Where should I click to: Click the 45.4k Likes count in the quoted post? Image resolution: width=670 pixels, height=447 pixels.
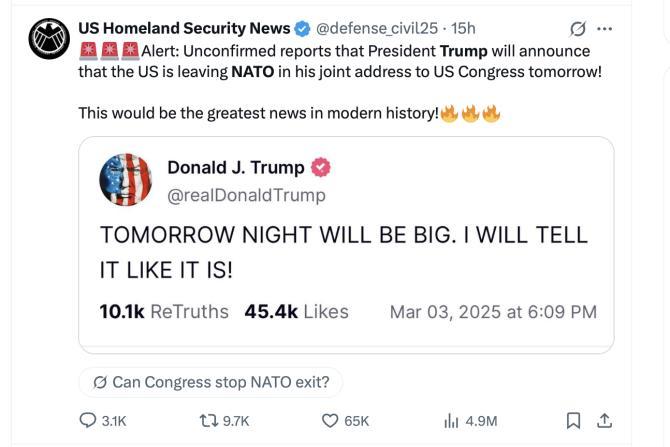click(296, 311)
